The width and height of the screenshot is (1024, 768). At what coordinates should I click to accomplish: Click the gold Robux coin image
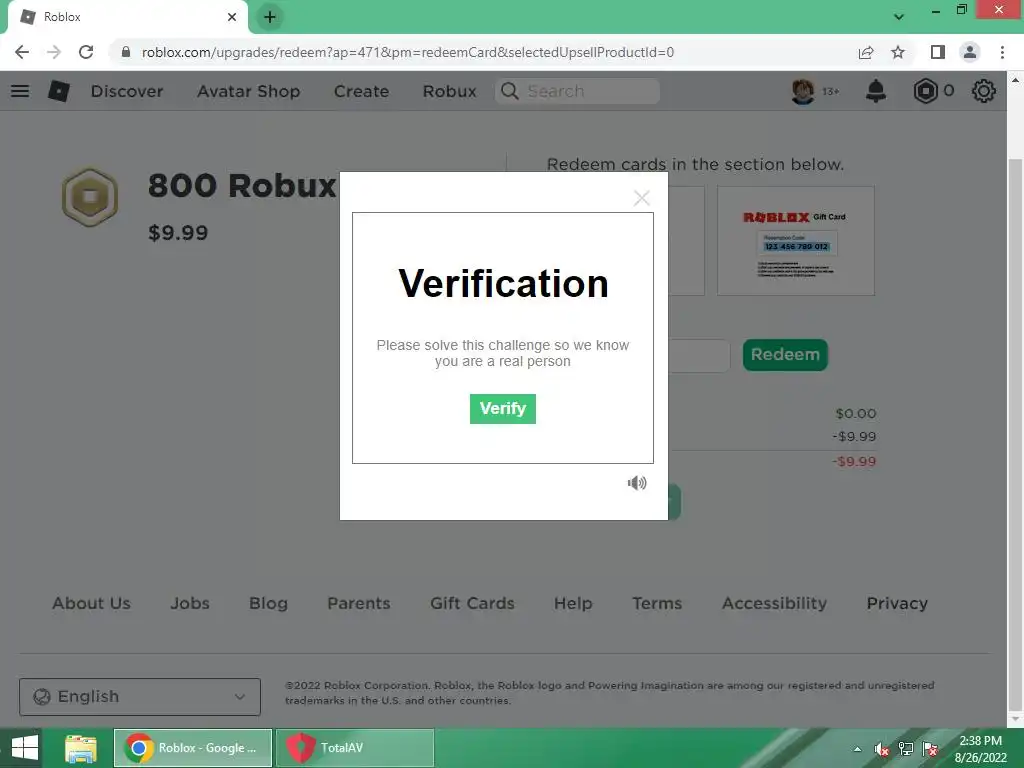(x=90, y=197)
